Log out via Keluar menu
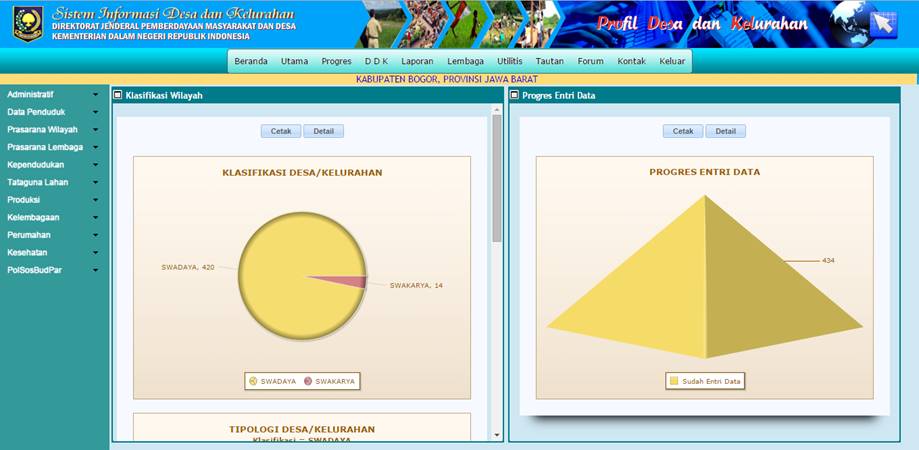 [x=672, y=61]
